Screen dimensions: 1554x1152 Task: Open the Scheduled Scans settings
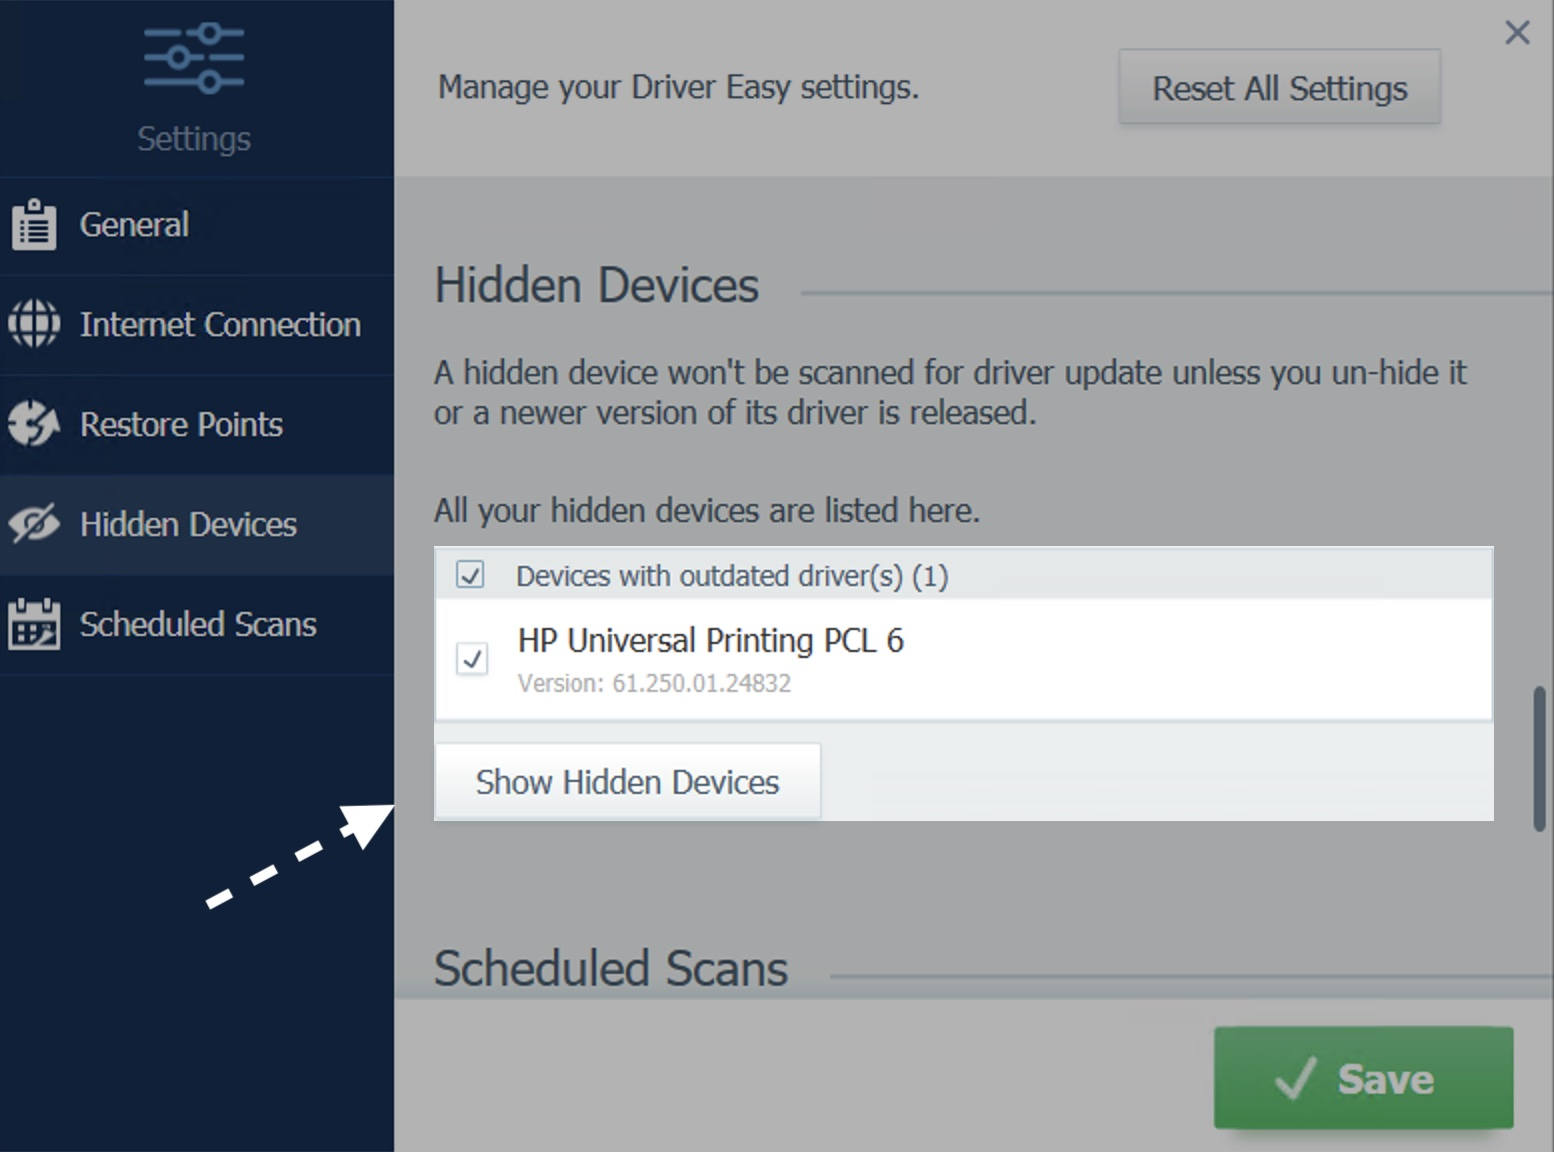pos(198,623)
